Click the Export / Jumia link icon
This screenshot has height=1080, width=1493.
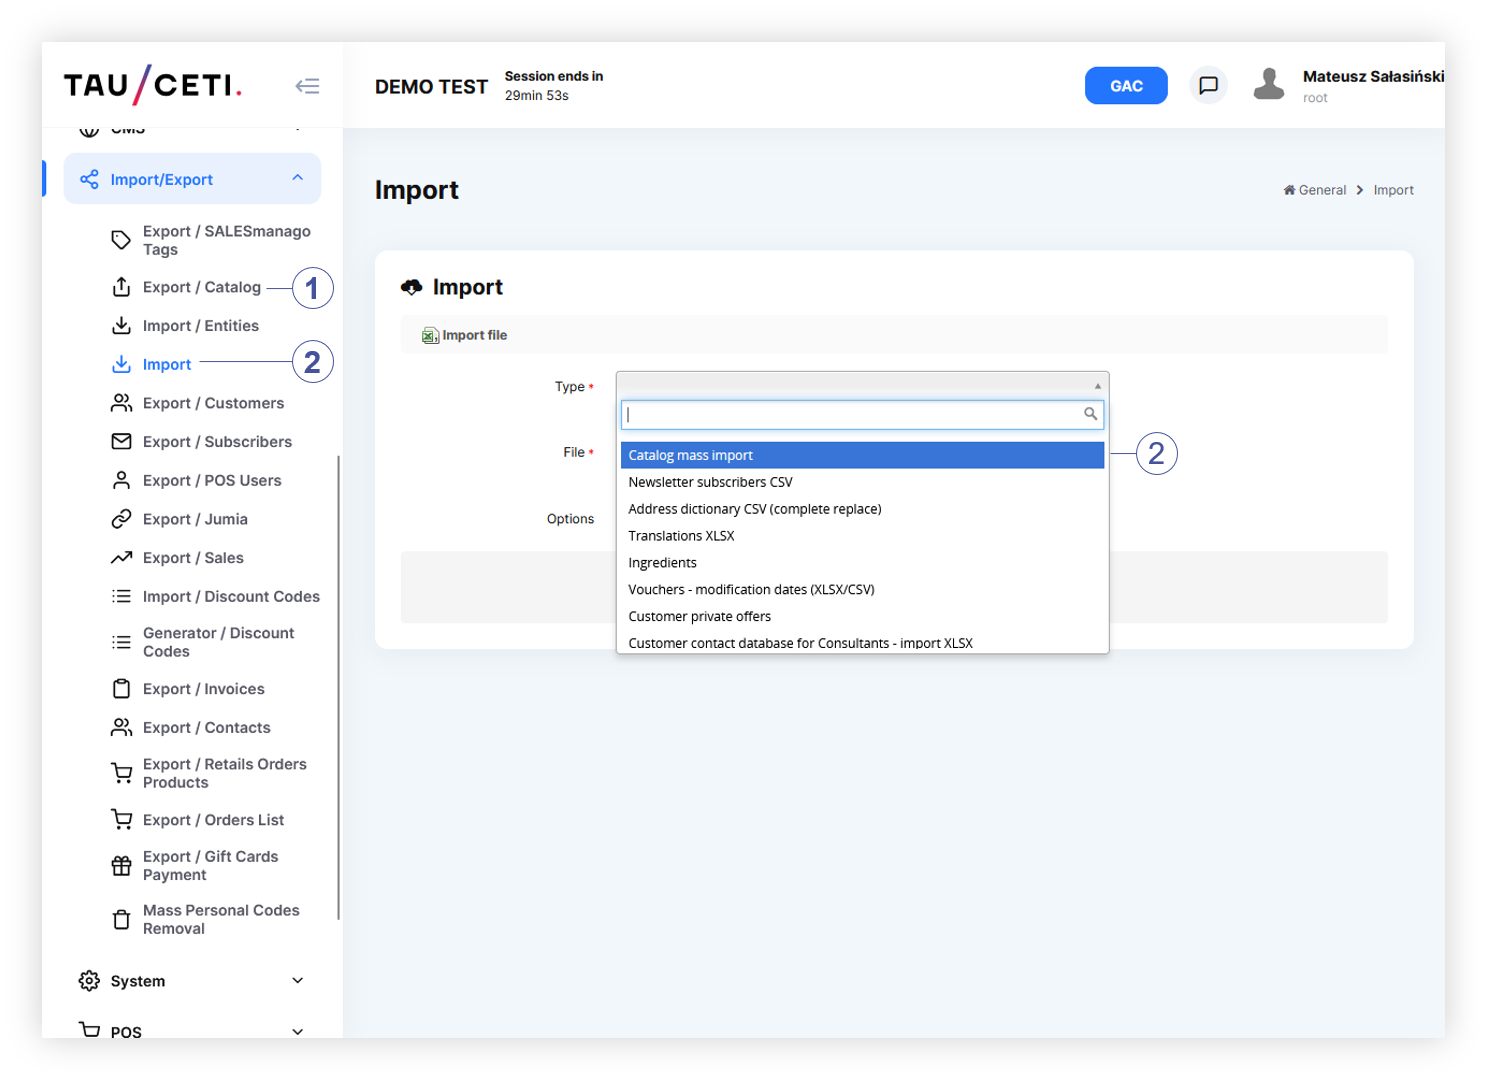pos(121,519)
